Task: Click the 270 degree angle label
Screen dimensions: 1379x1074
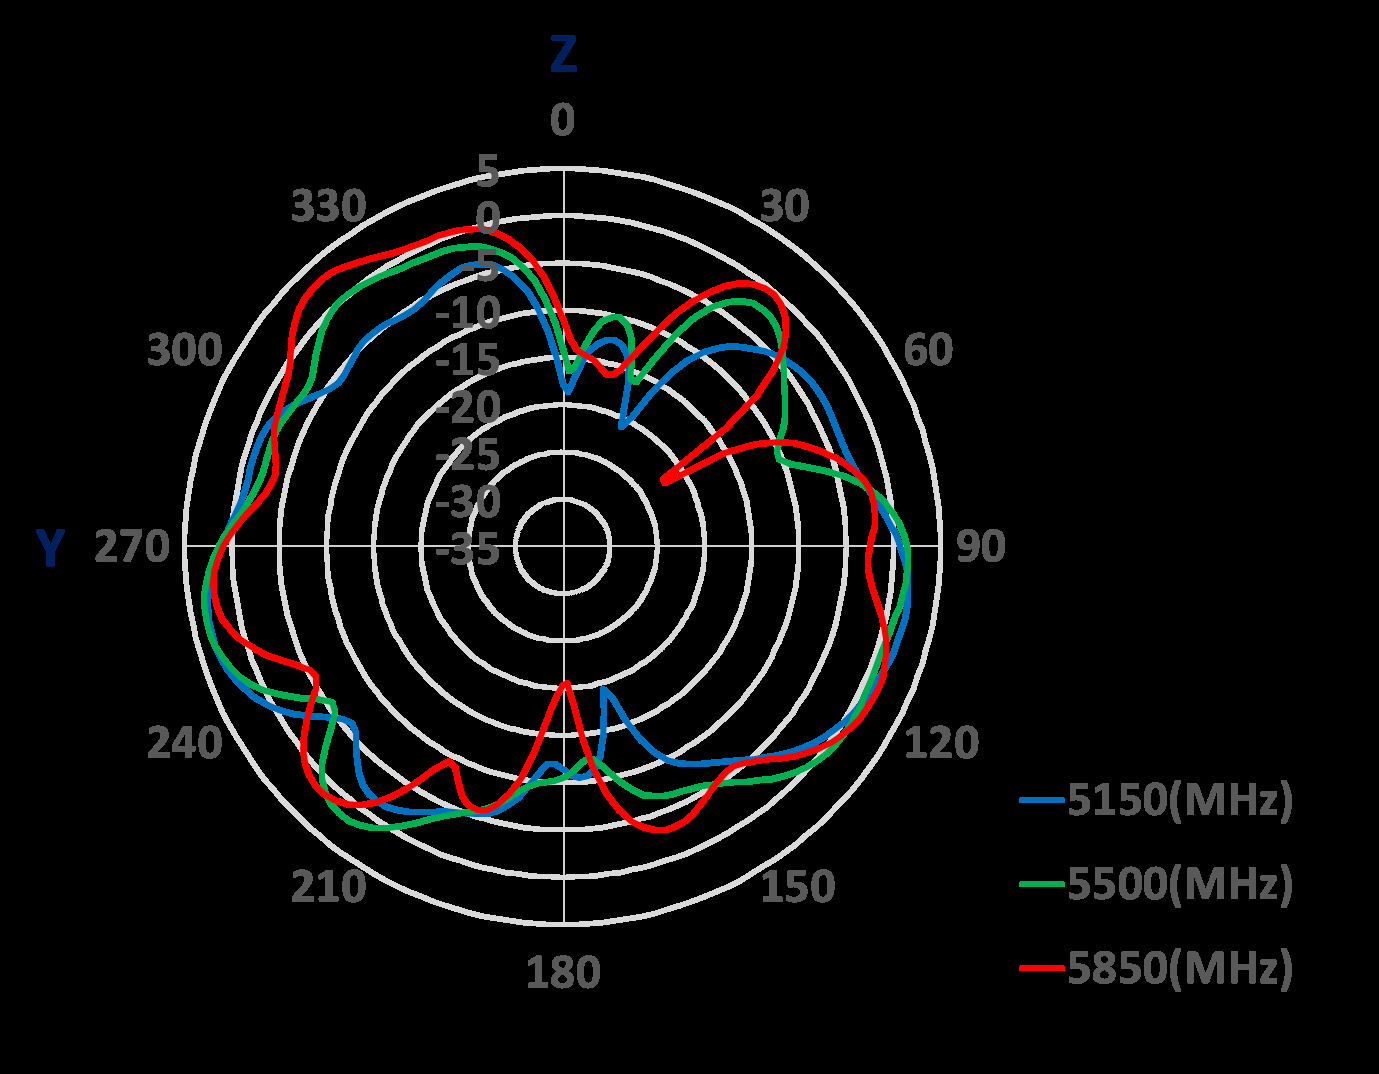Action: [x=132, y=548]
